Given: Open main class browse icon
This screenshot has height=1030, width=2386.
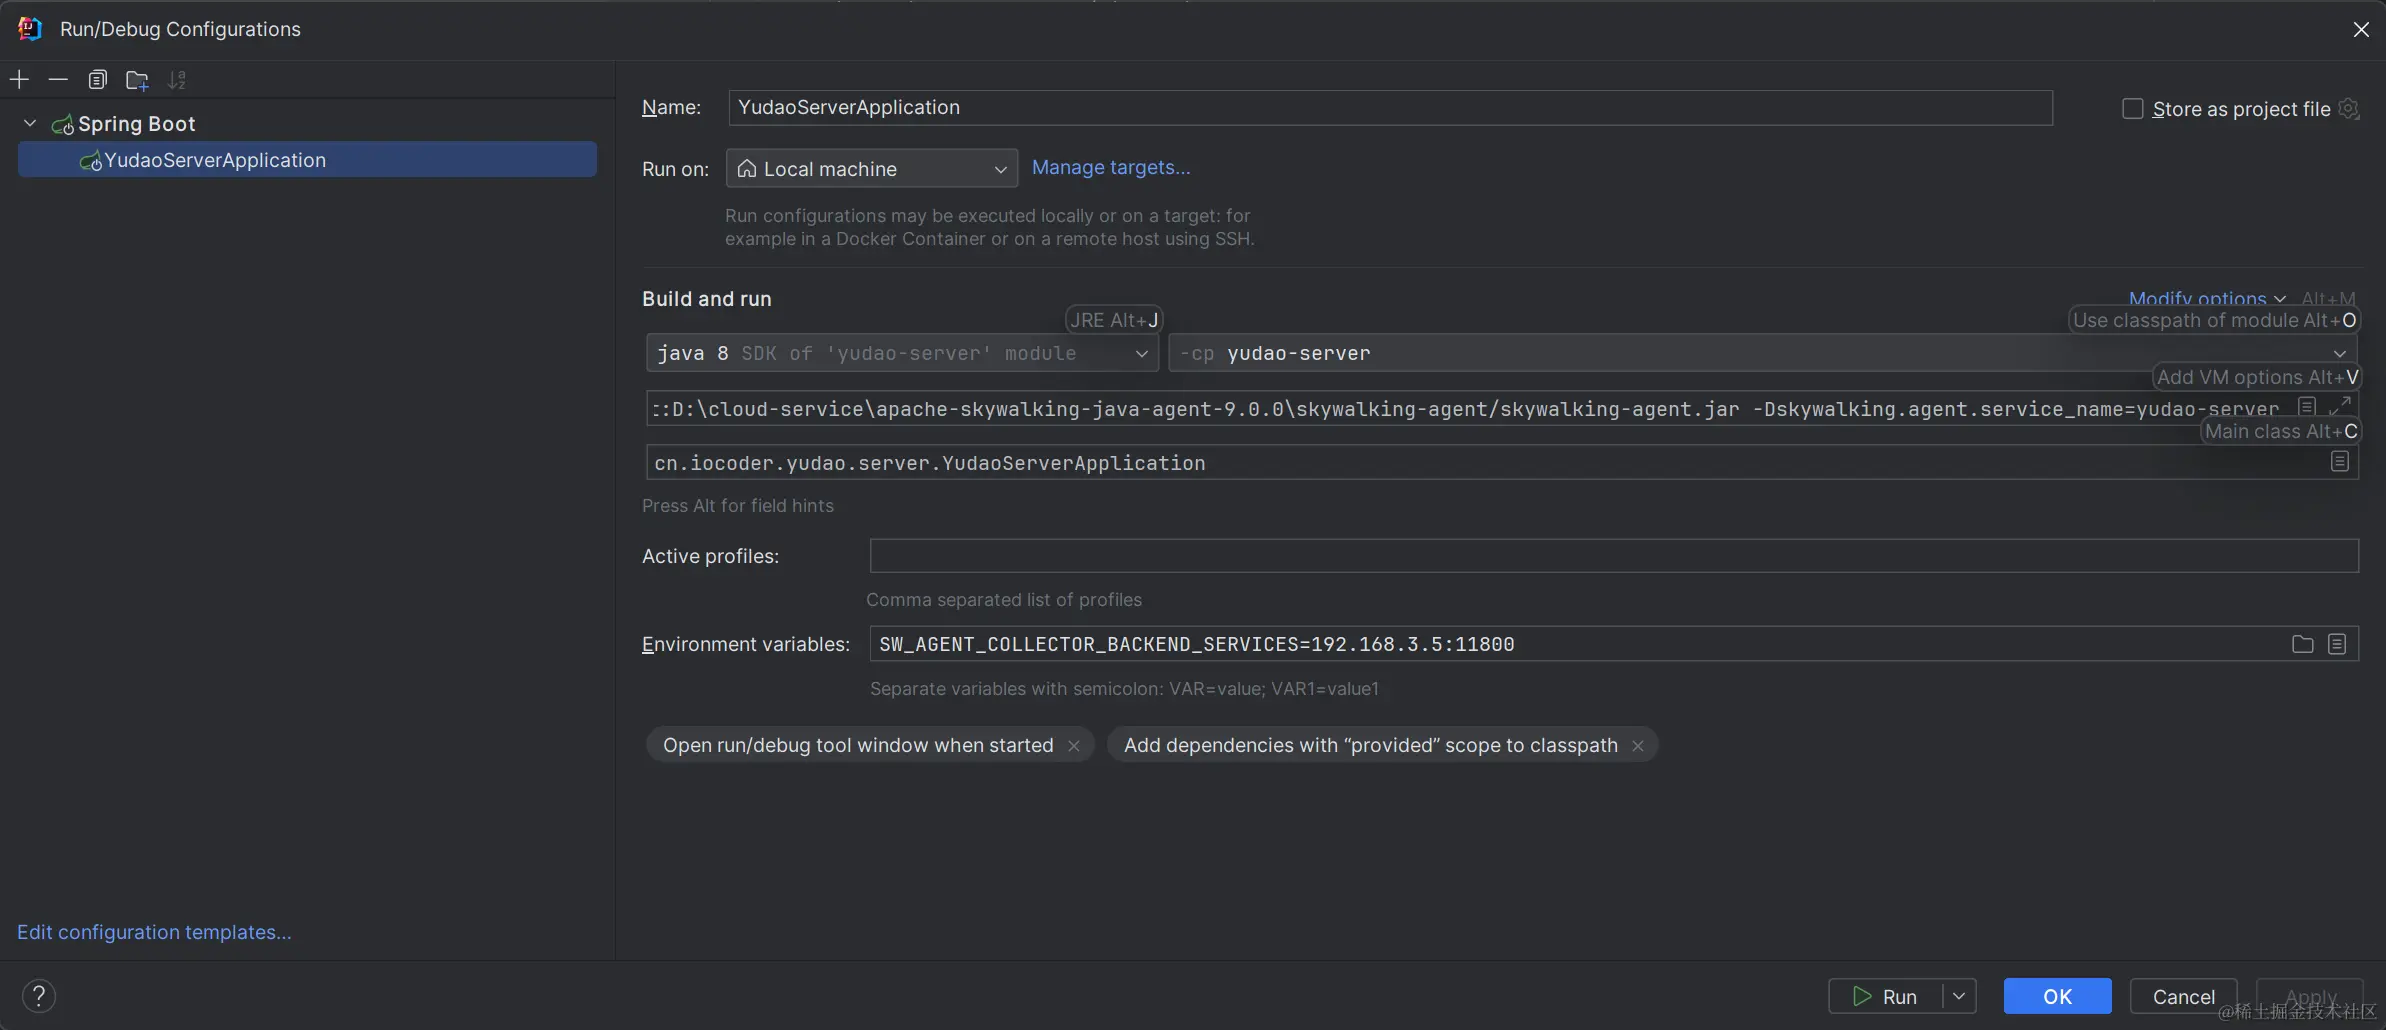Looking at the screenshot, I should click(x=2339, y=462).
